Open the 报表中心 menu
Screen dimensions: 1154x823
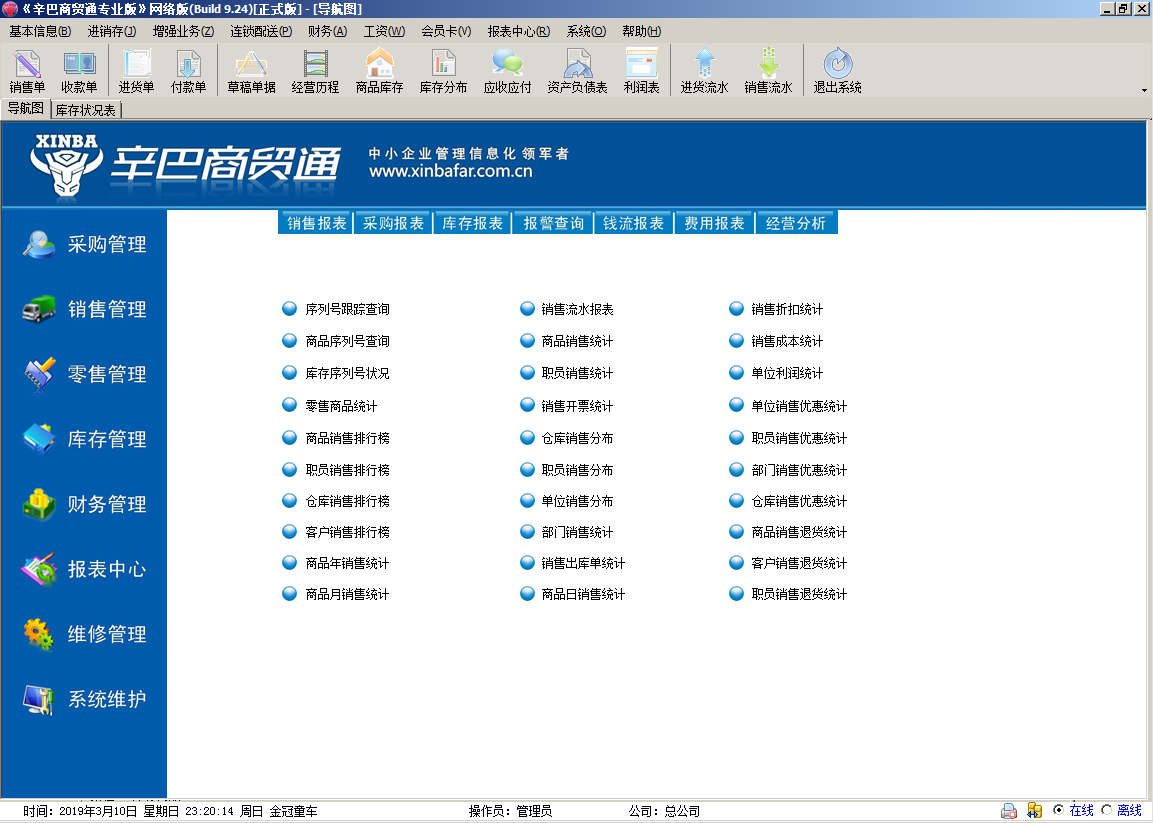(518, 31)
